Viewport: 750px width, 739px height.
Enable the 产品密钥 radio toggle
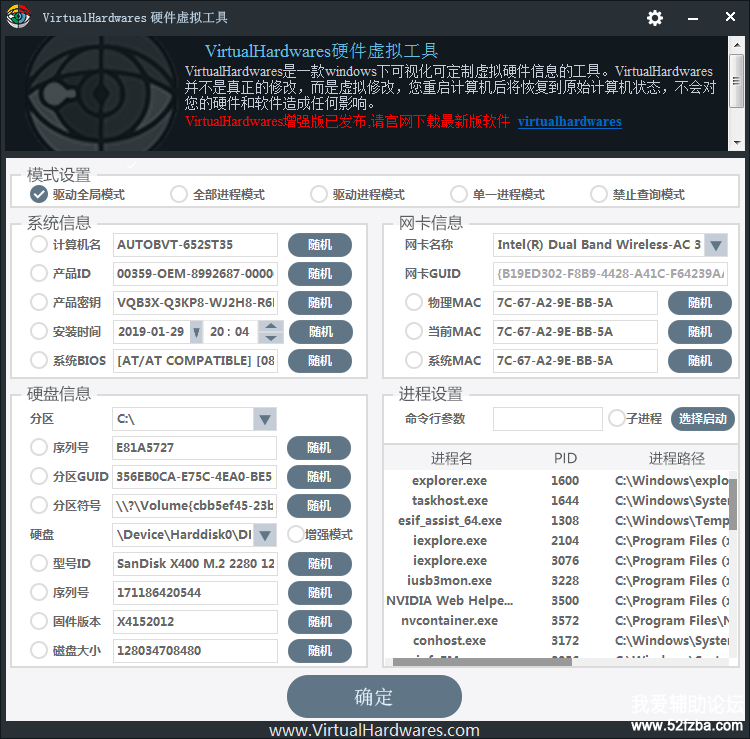pos(39,302)
